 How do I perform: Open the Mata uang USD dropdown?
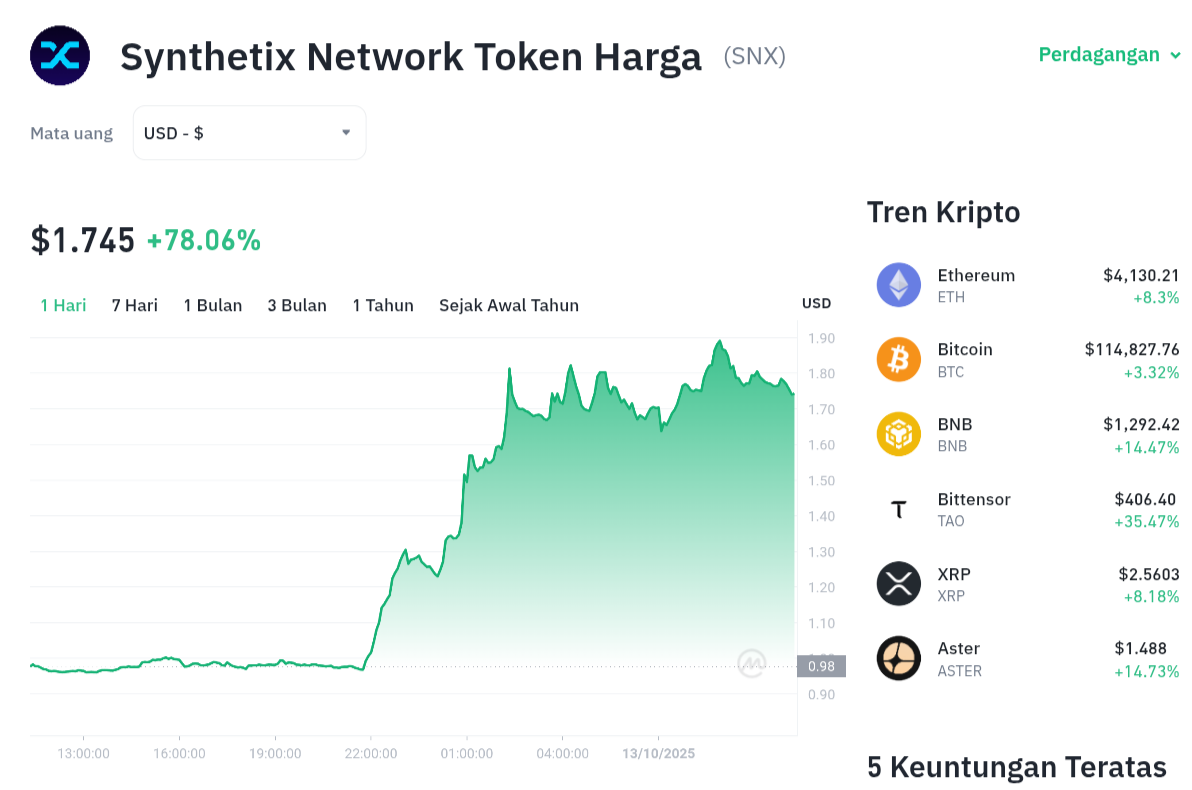pyautogui.click(x=249, y=133)
